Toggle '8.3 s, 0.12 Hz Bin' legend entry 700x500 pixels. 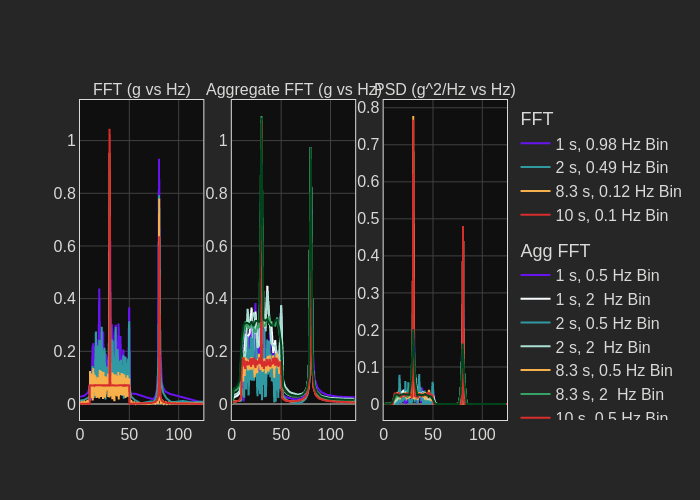[x=618, y=192]
